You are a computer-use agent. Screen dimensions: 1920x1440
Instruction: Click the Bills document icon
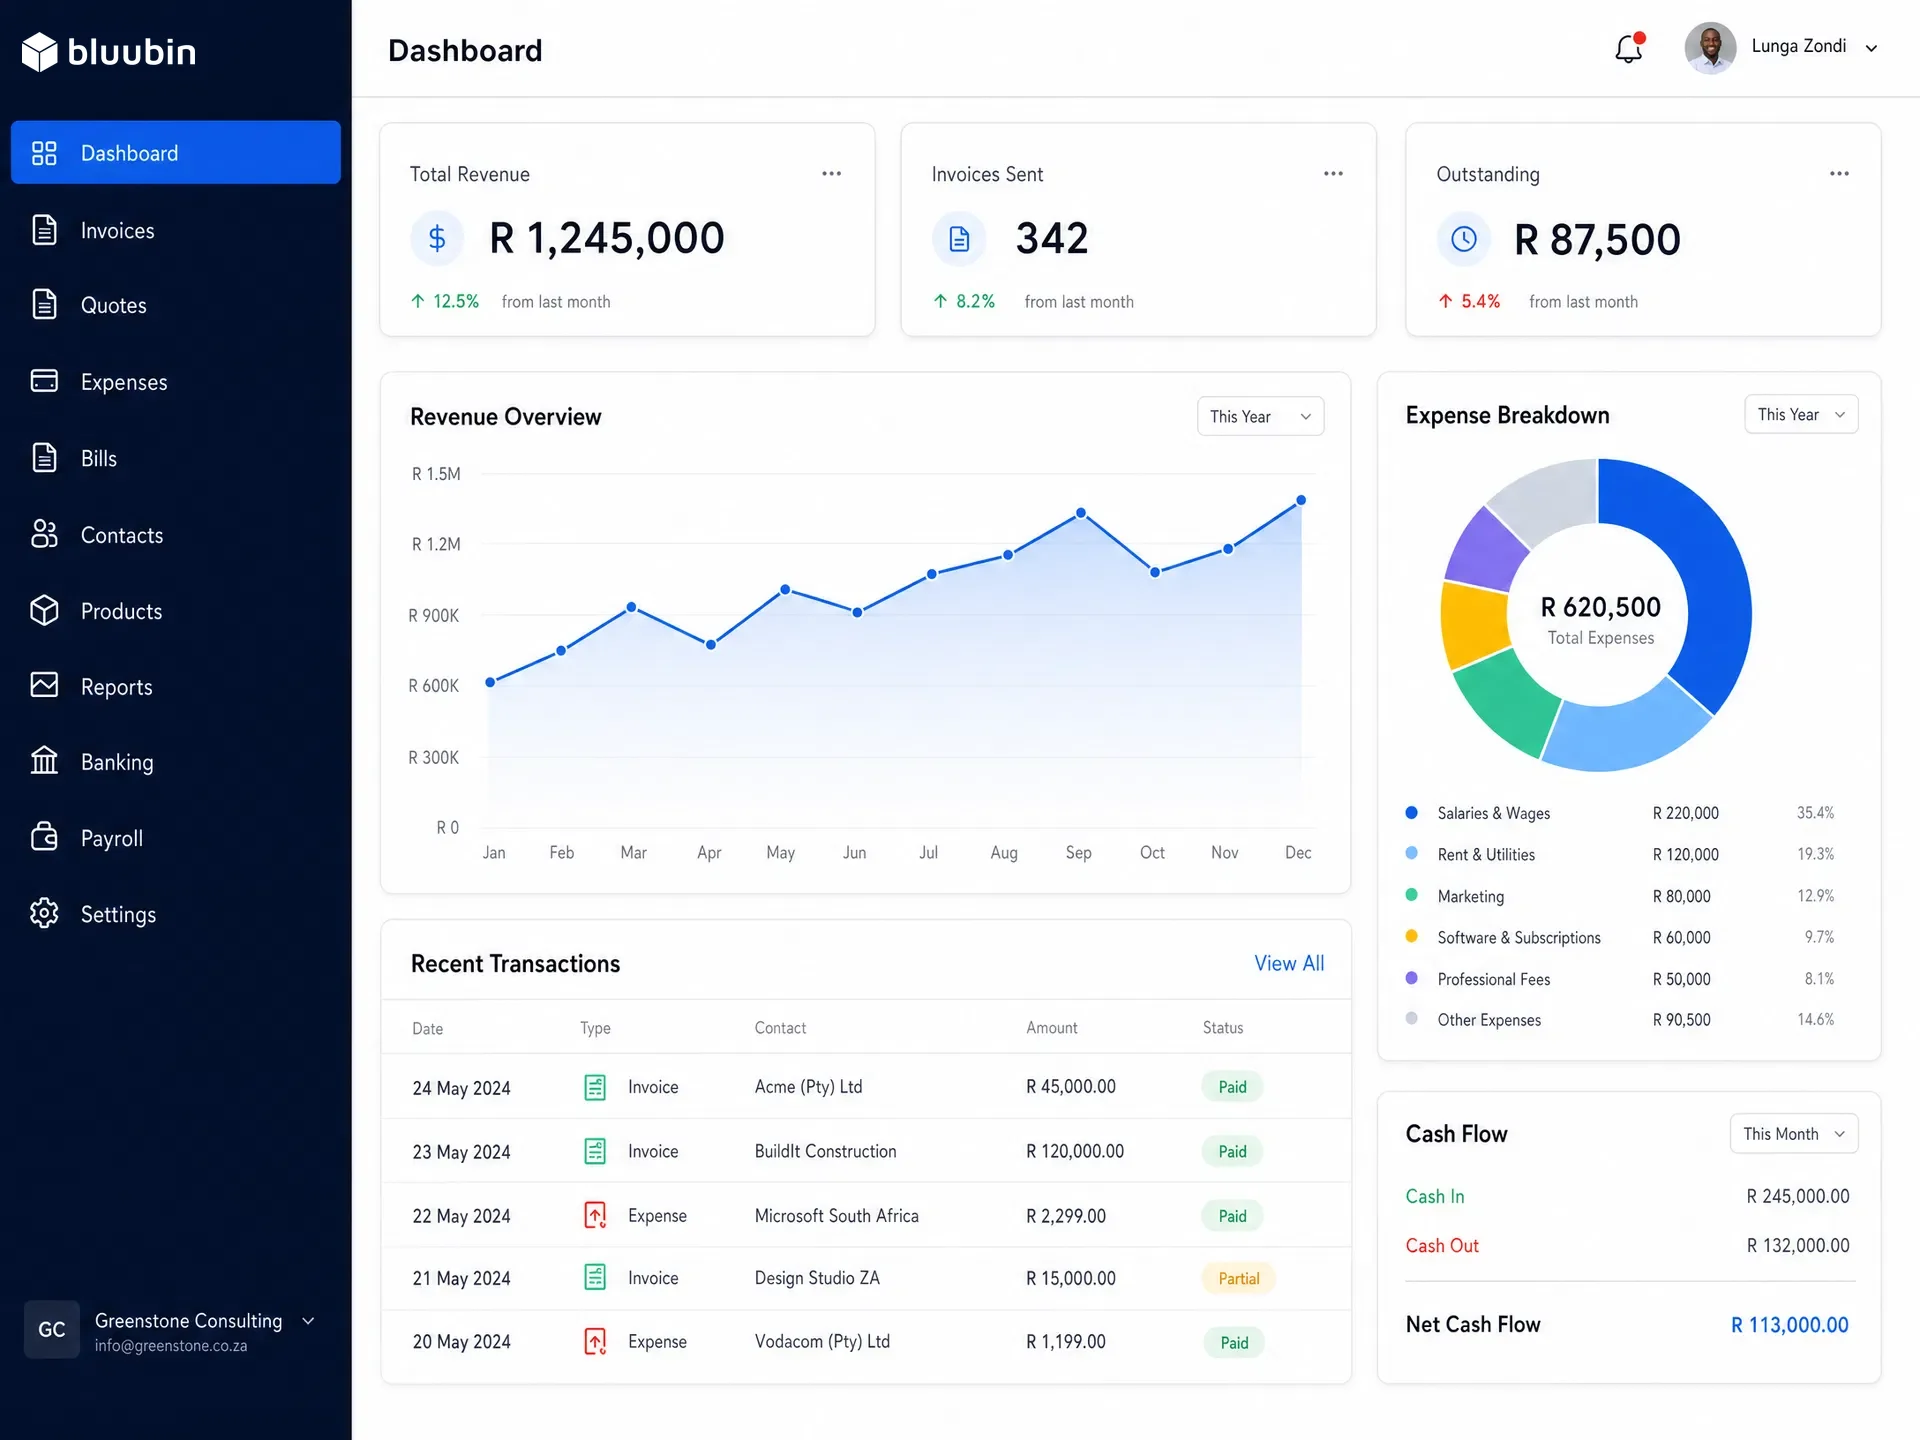44,457
